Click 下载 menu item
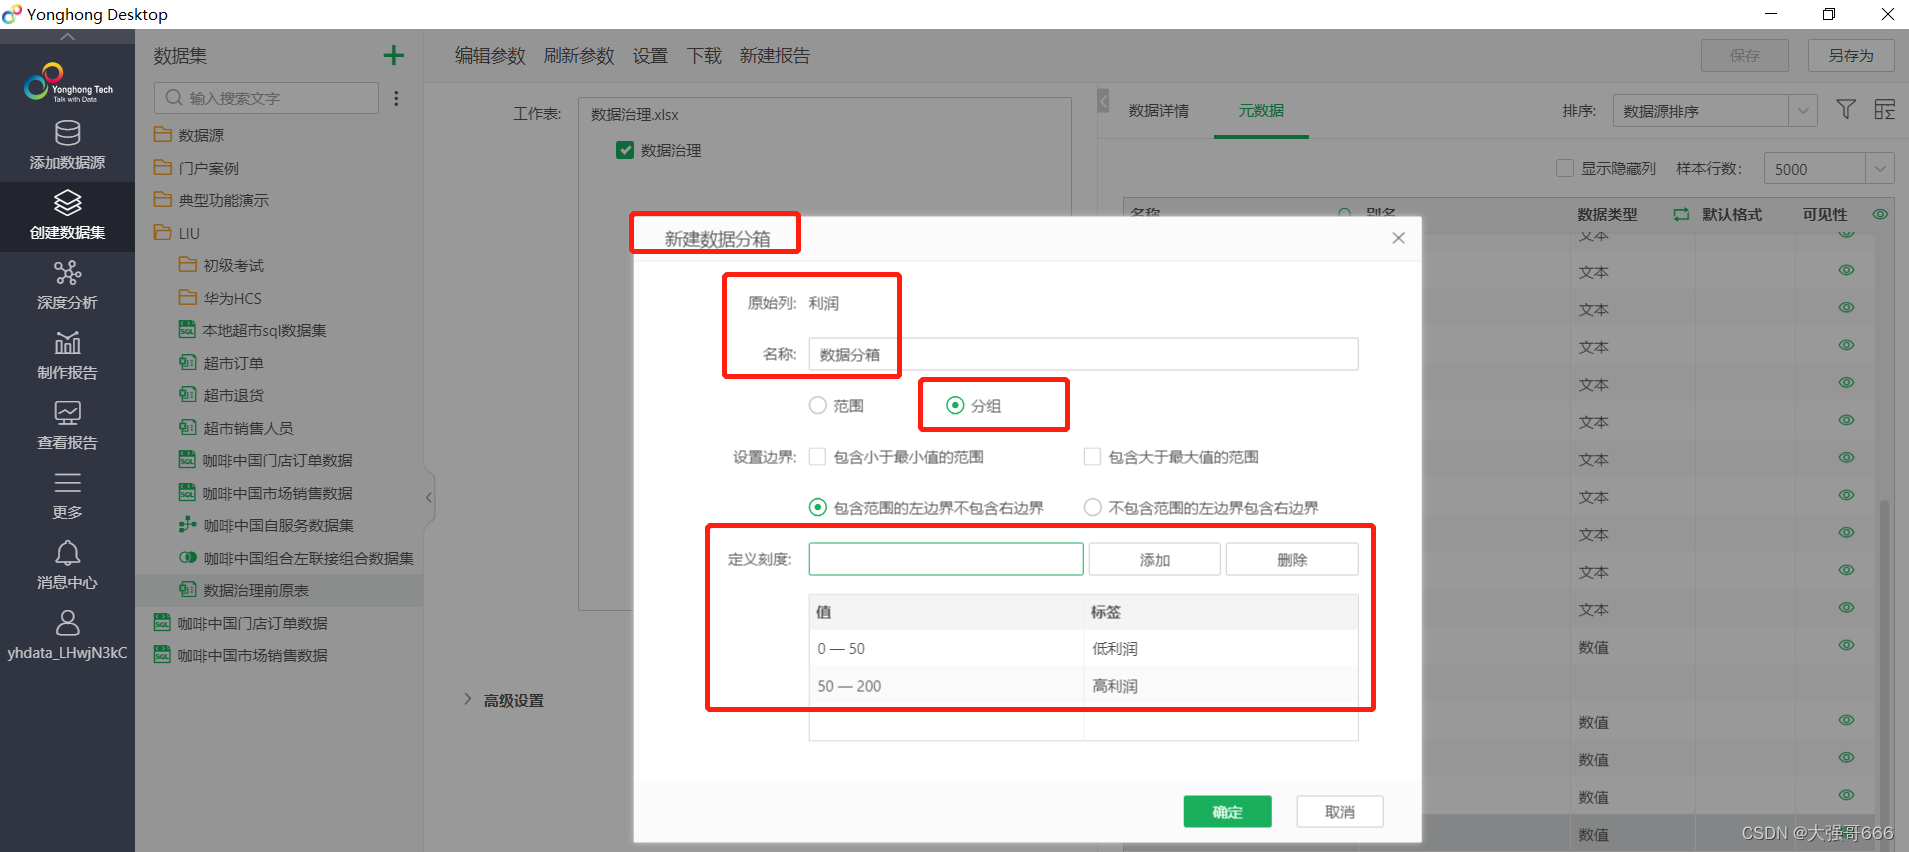 pyautogui.click(x=704, y=56)
